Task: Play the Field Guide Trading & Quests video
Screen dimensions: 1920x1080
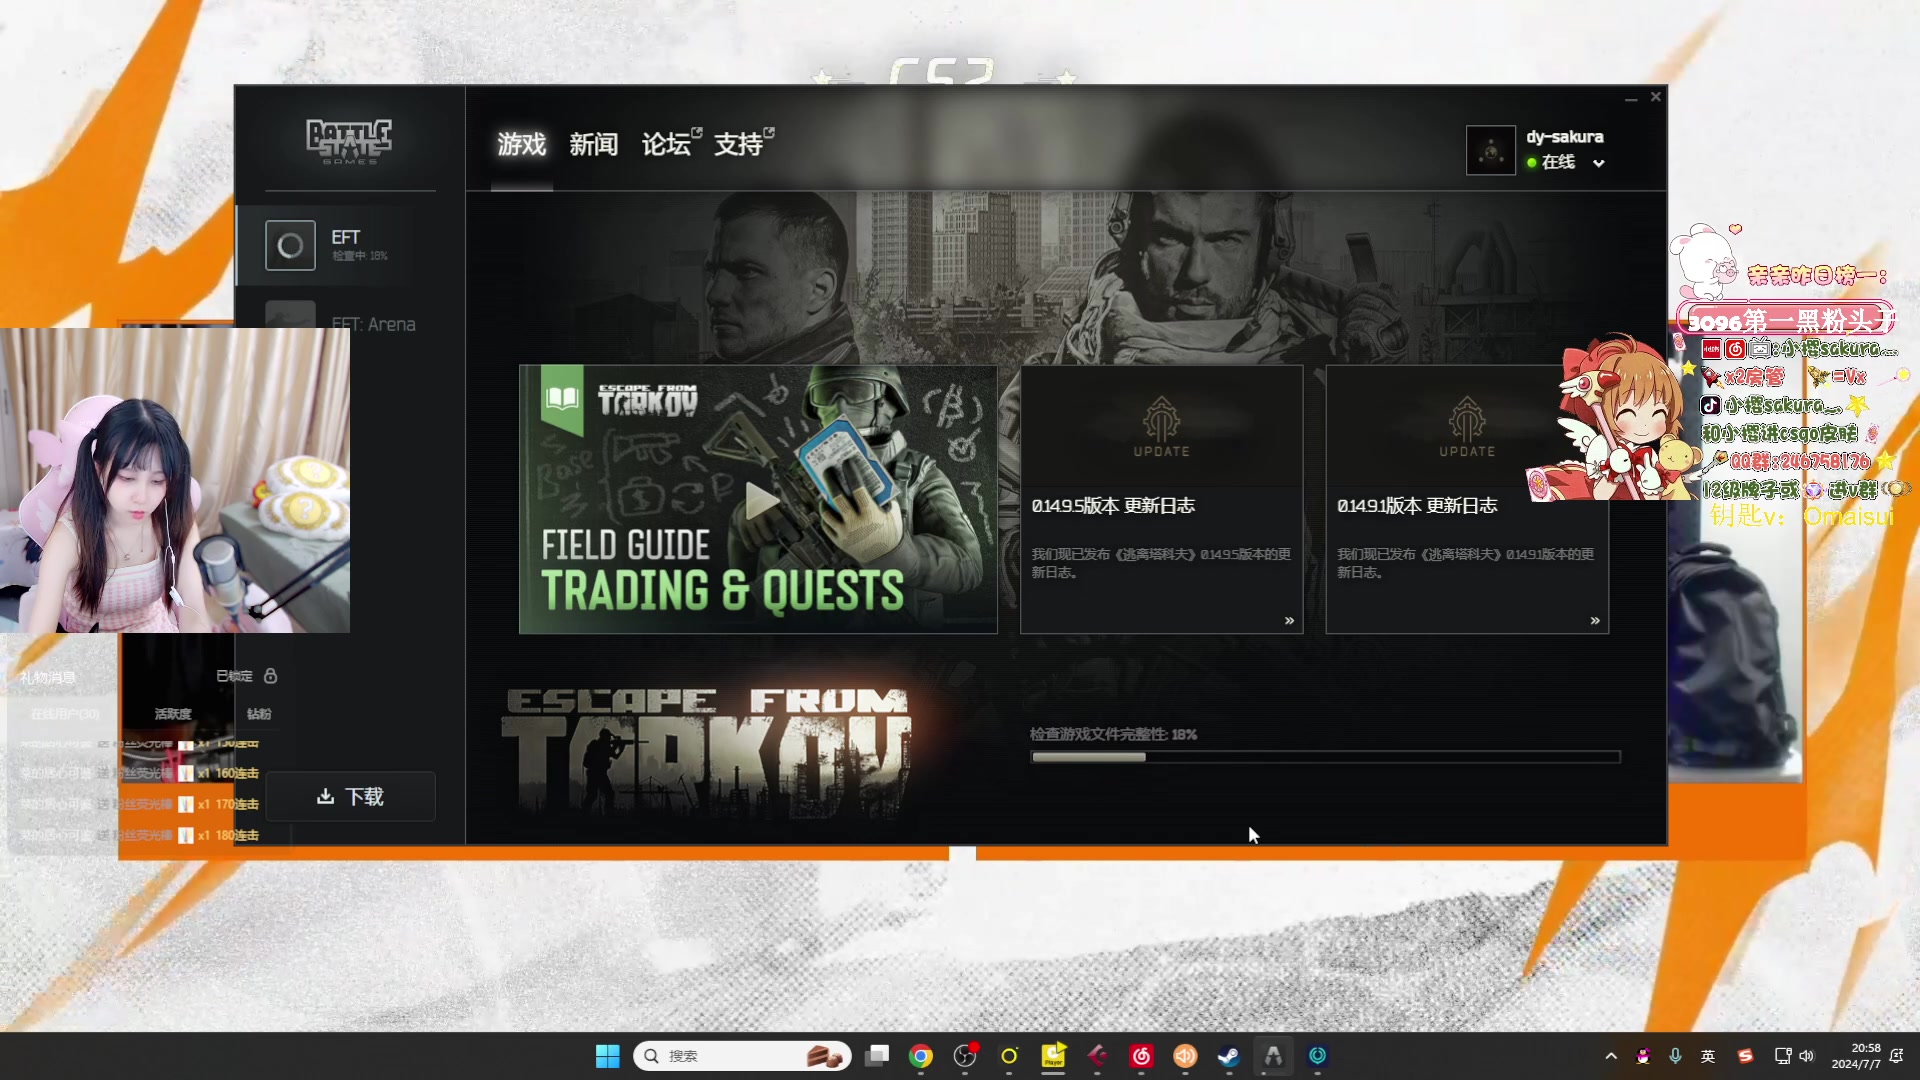Action: click(762, 502)
